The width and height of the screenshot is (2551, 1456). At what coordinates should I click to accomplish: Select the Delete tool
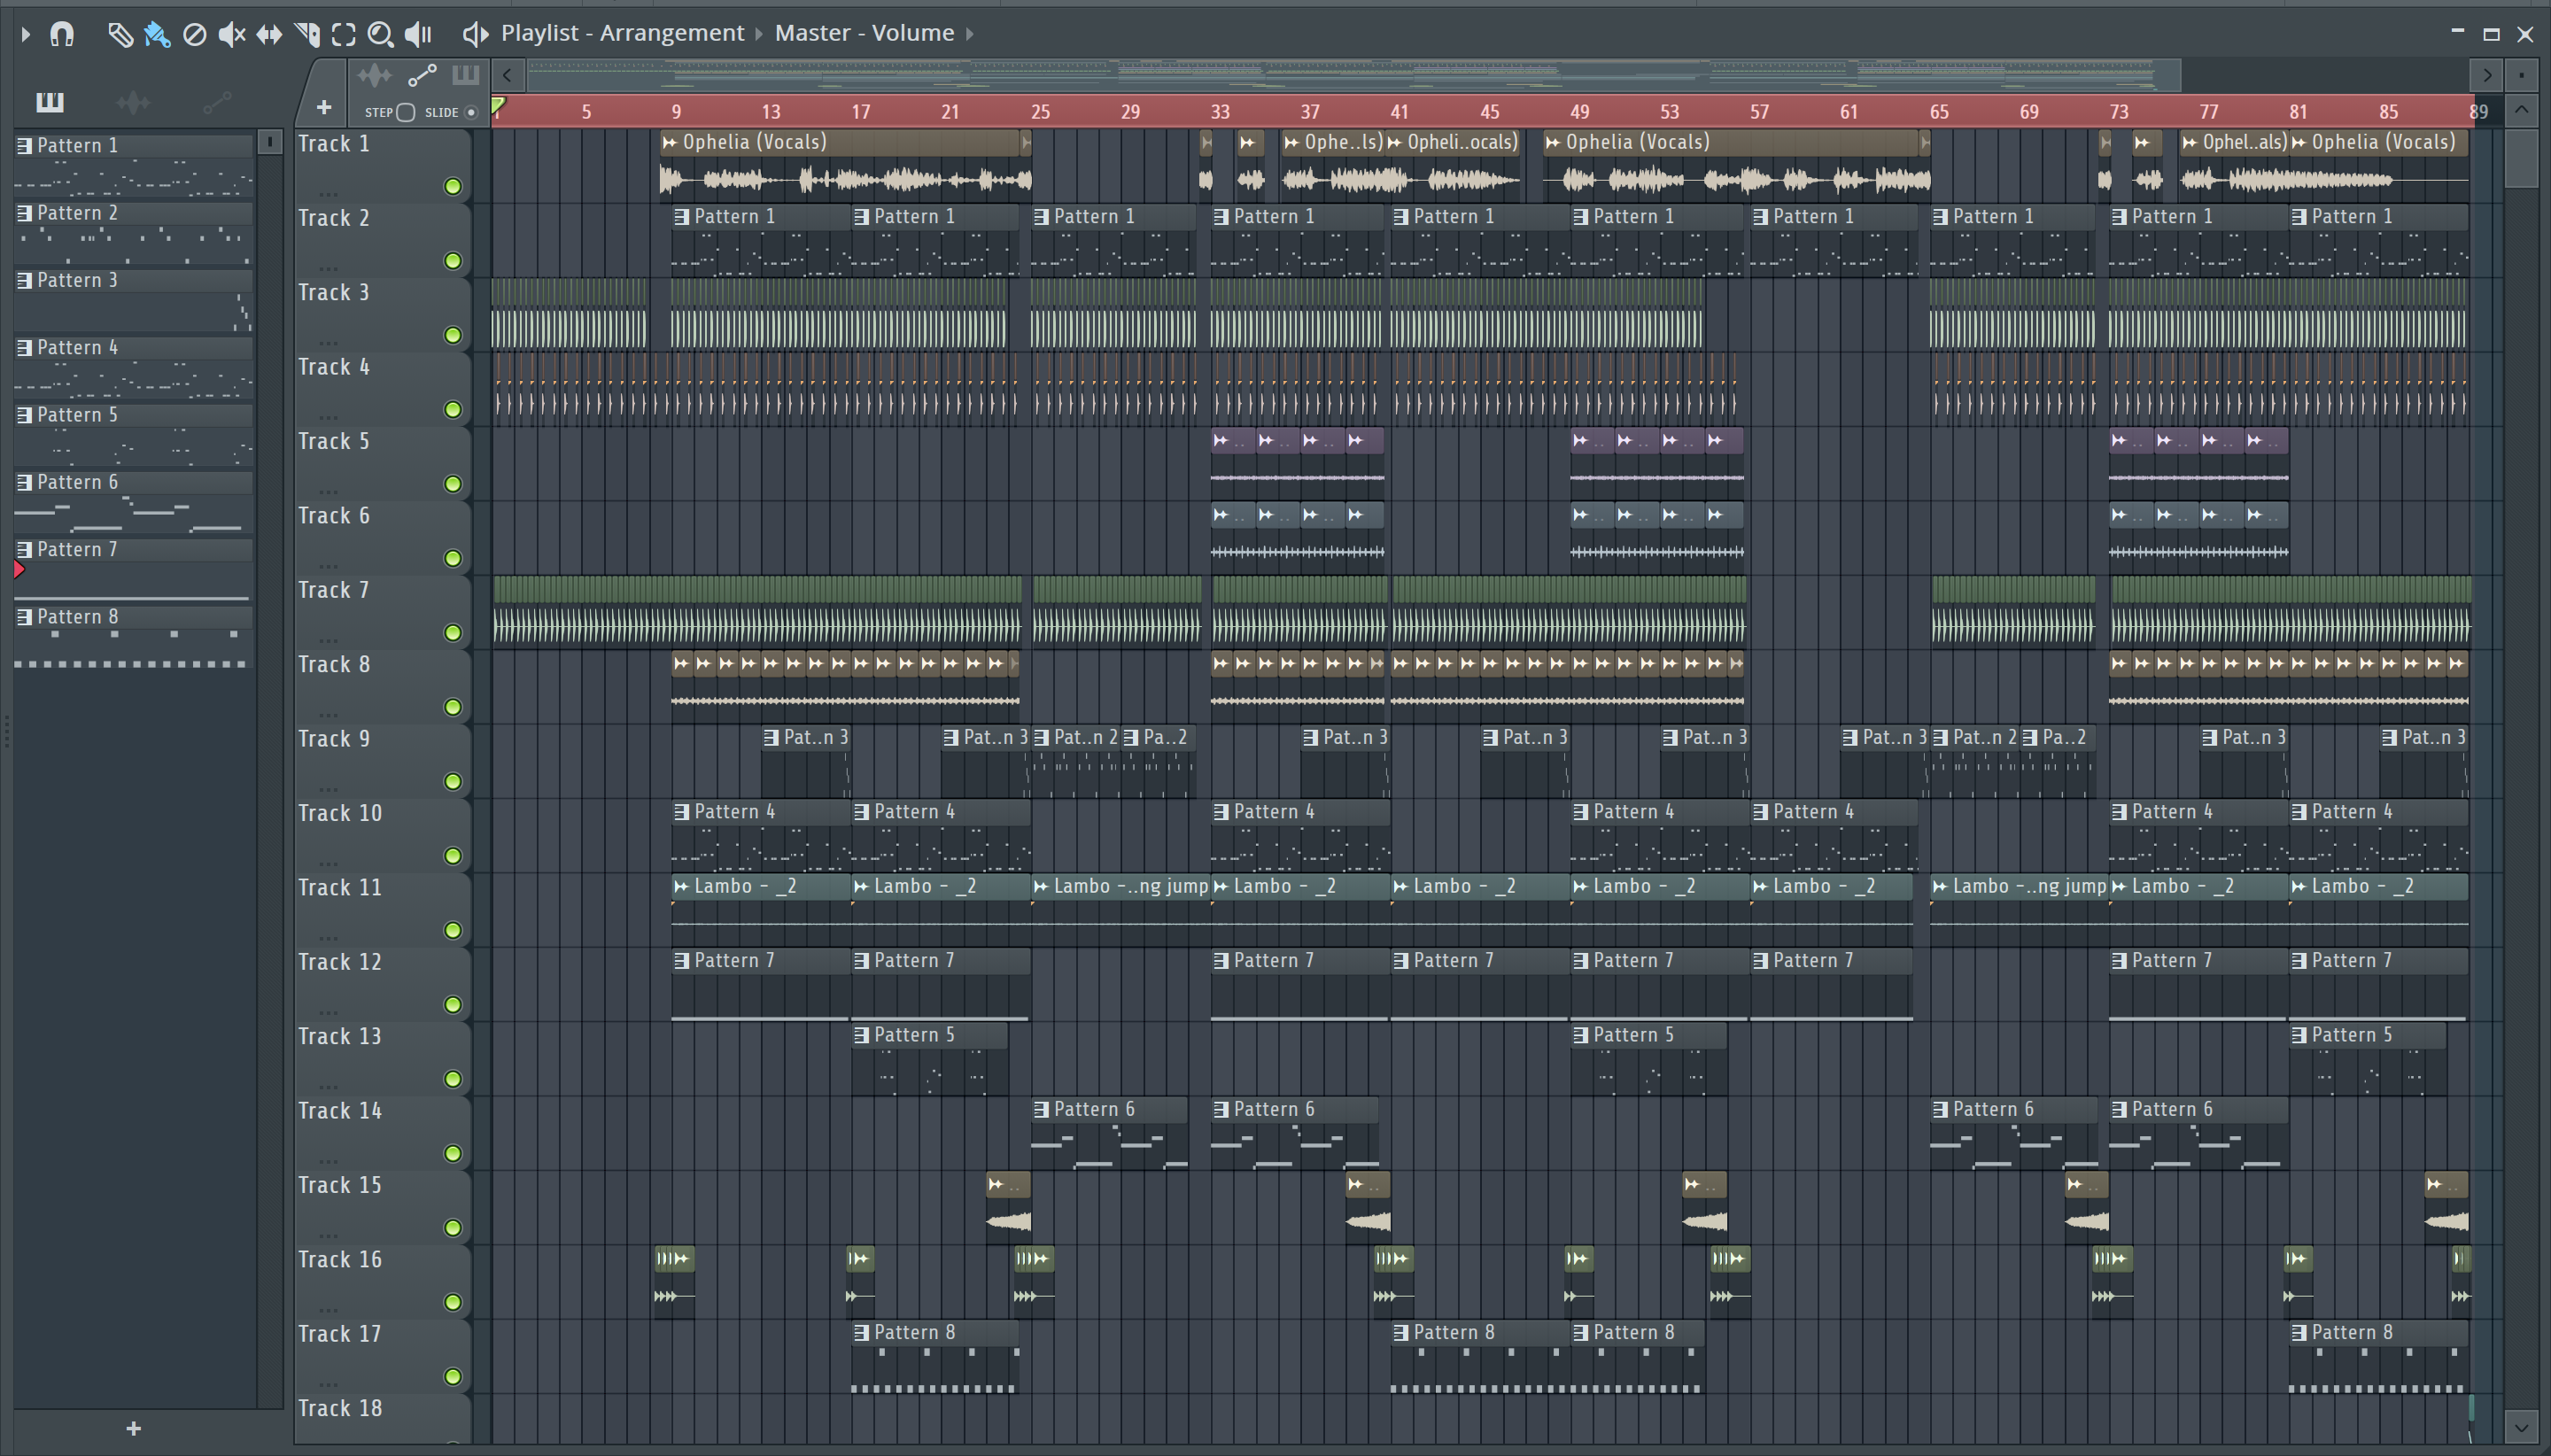tap(195, 35)
